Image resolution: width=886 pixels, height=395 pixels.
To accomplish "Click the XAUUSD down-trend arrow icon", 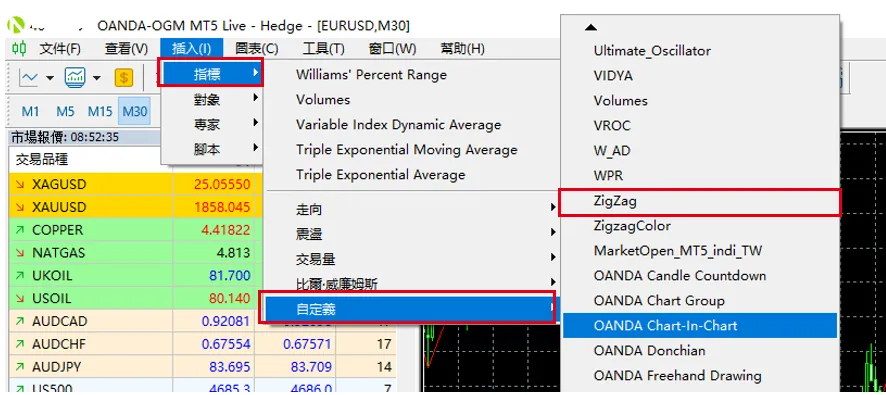I will pos(21,207).
